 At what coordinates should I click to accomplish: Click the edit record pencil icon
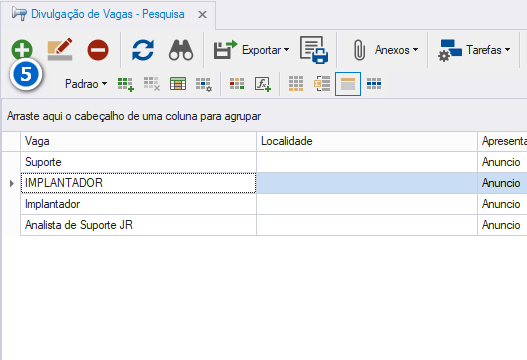[x=60, y=49]
